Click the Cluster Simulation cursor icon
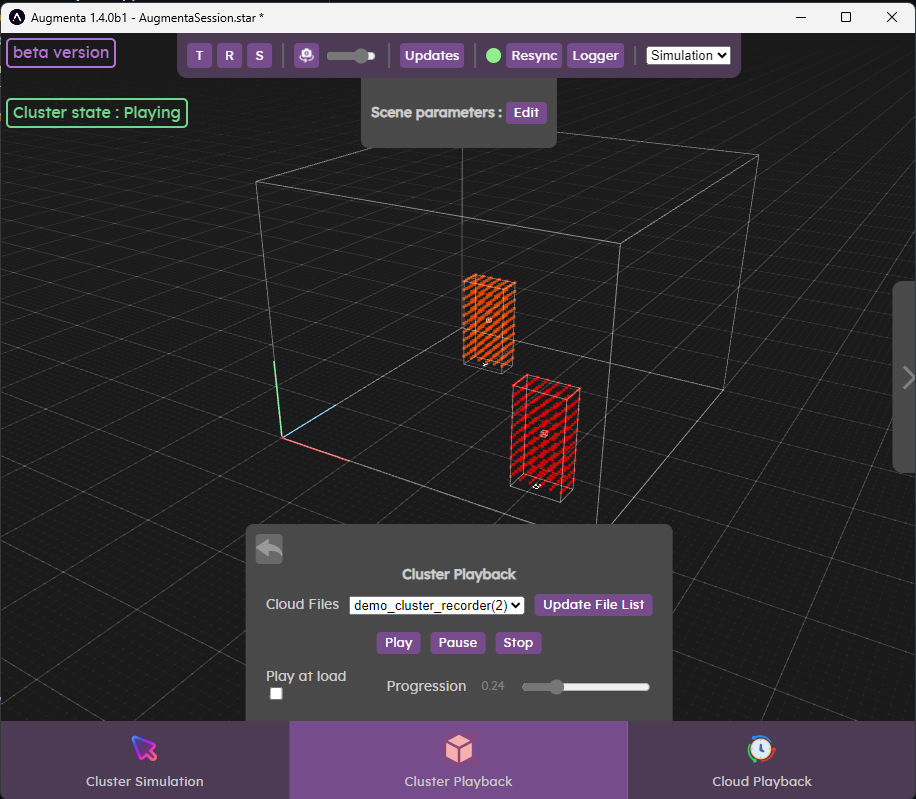Viewport: 916px width, 799px height. [x=144, y=749]
